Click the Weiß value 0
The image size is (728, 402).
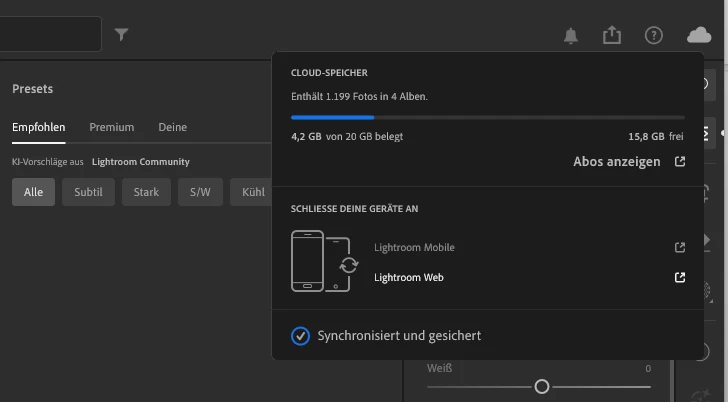pyautogui.click(x=648, y=369)
